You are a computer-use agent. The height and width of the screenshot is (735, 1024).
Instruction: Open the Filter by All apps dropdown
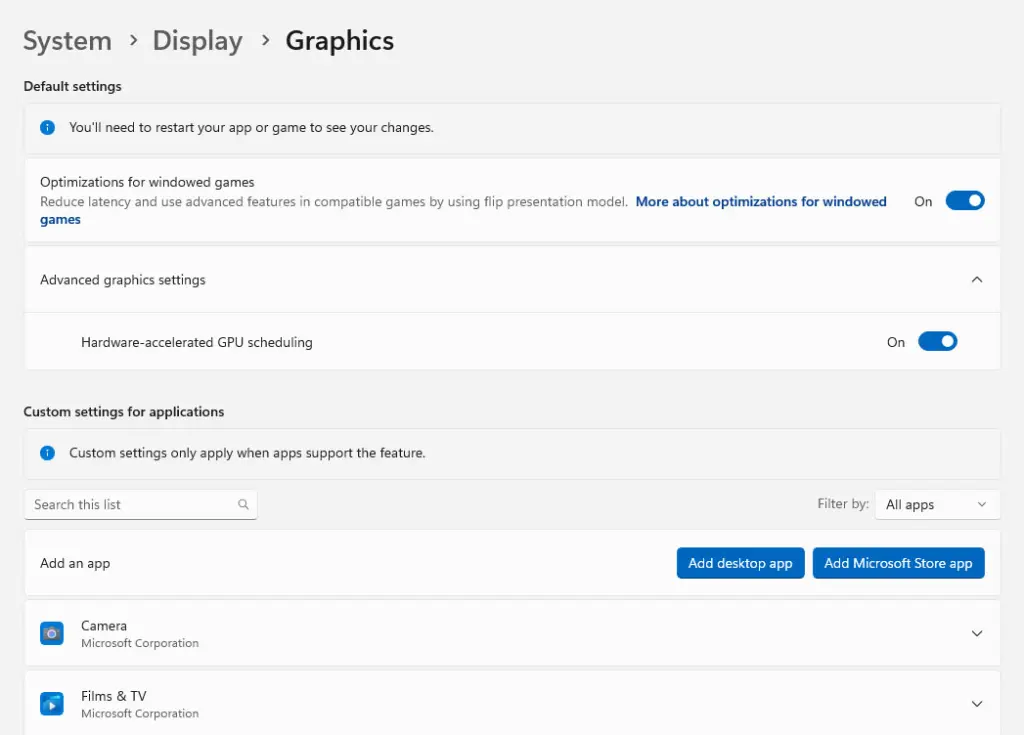point(936,504)
